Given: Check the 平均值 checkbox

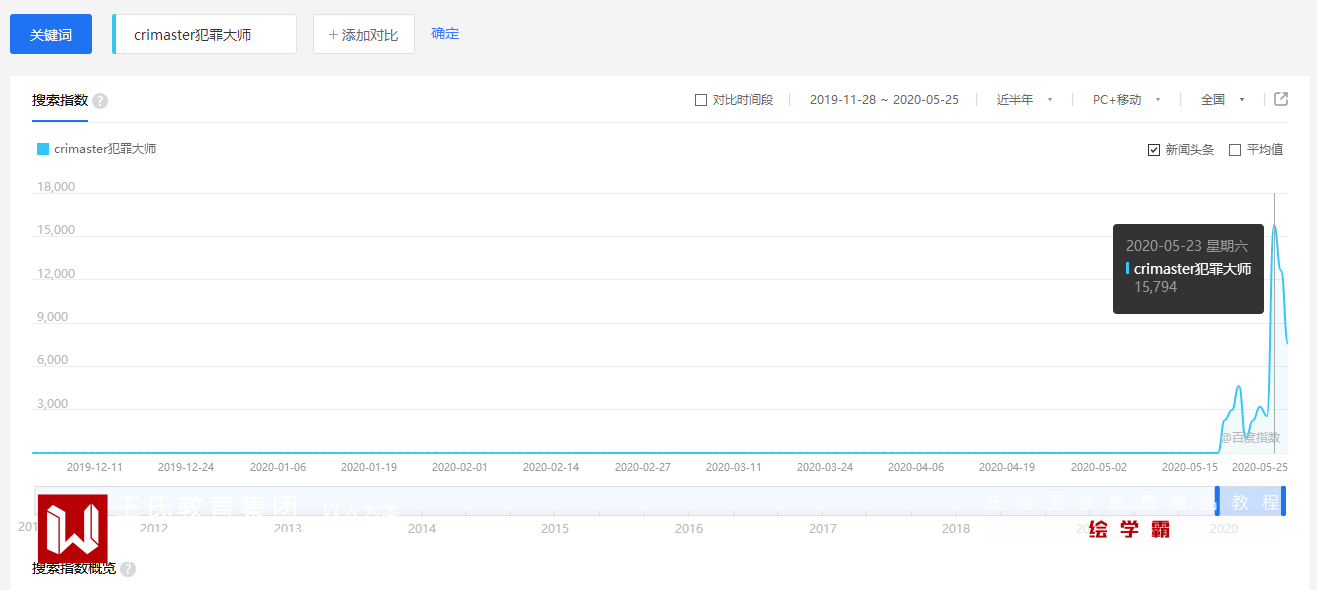Looking at the screenshot, I should 1235,150.
